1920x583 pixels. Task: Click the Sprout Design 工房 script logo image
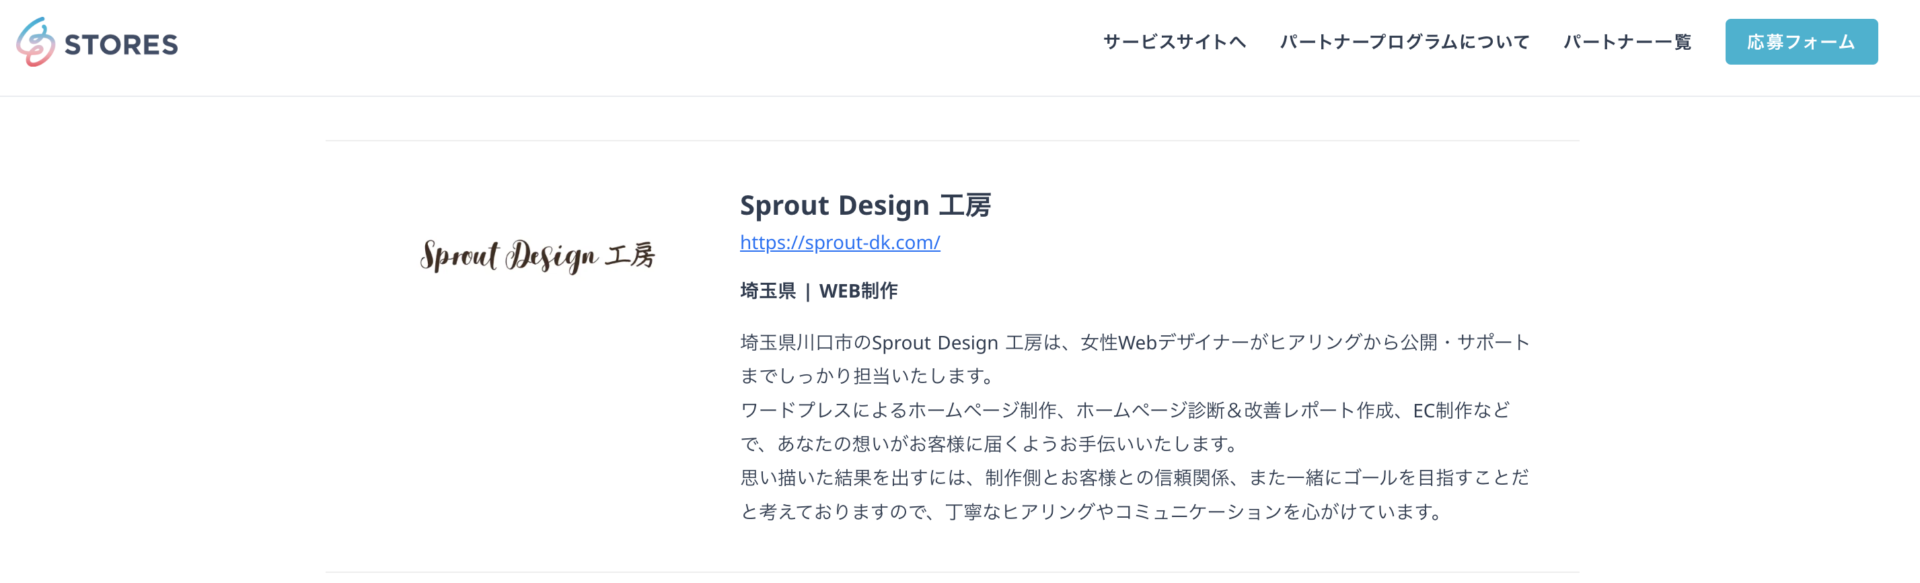click(538, 256)
